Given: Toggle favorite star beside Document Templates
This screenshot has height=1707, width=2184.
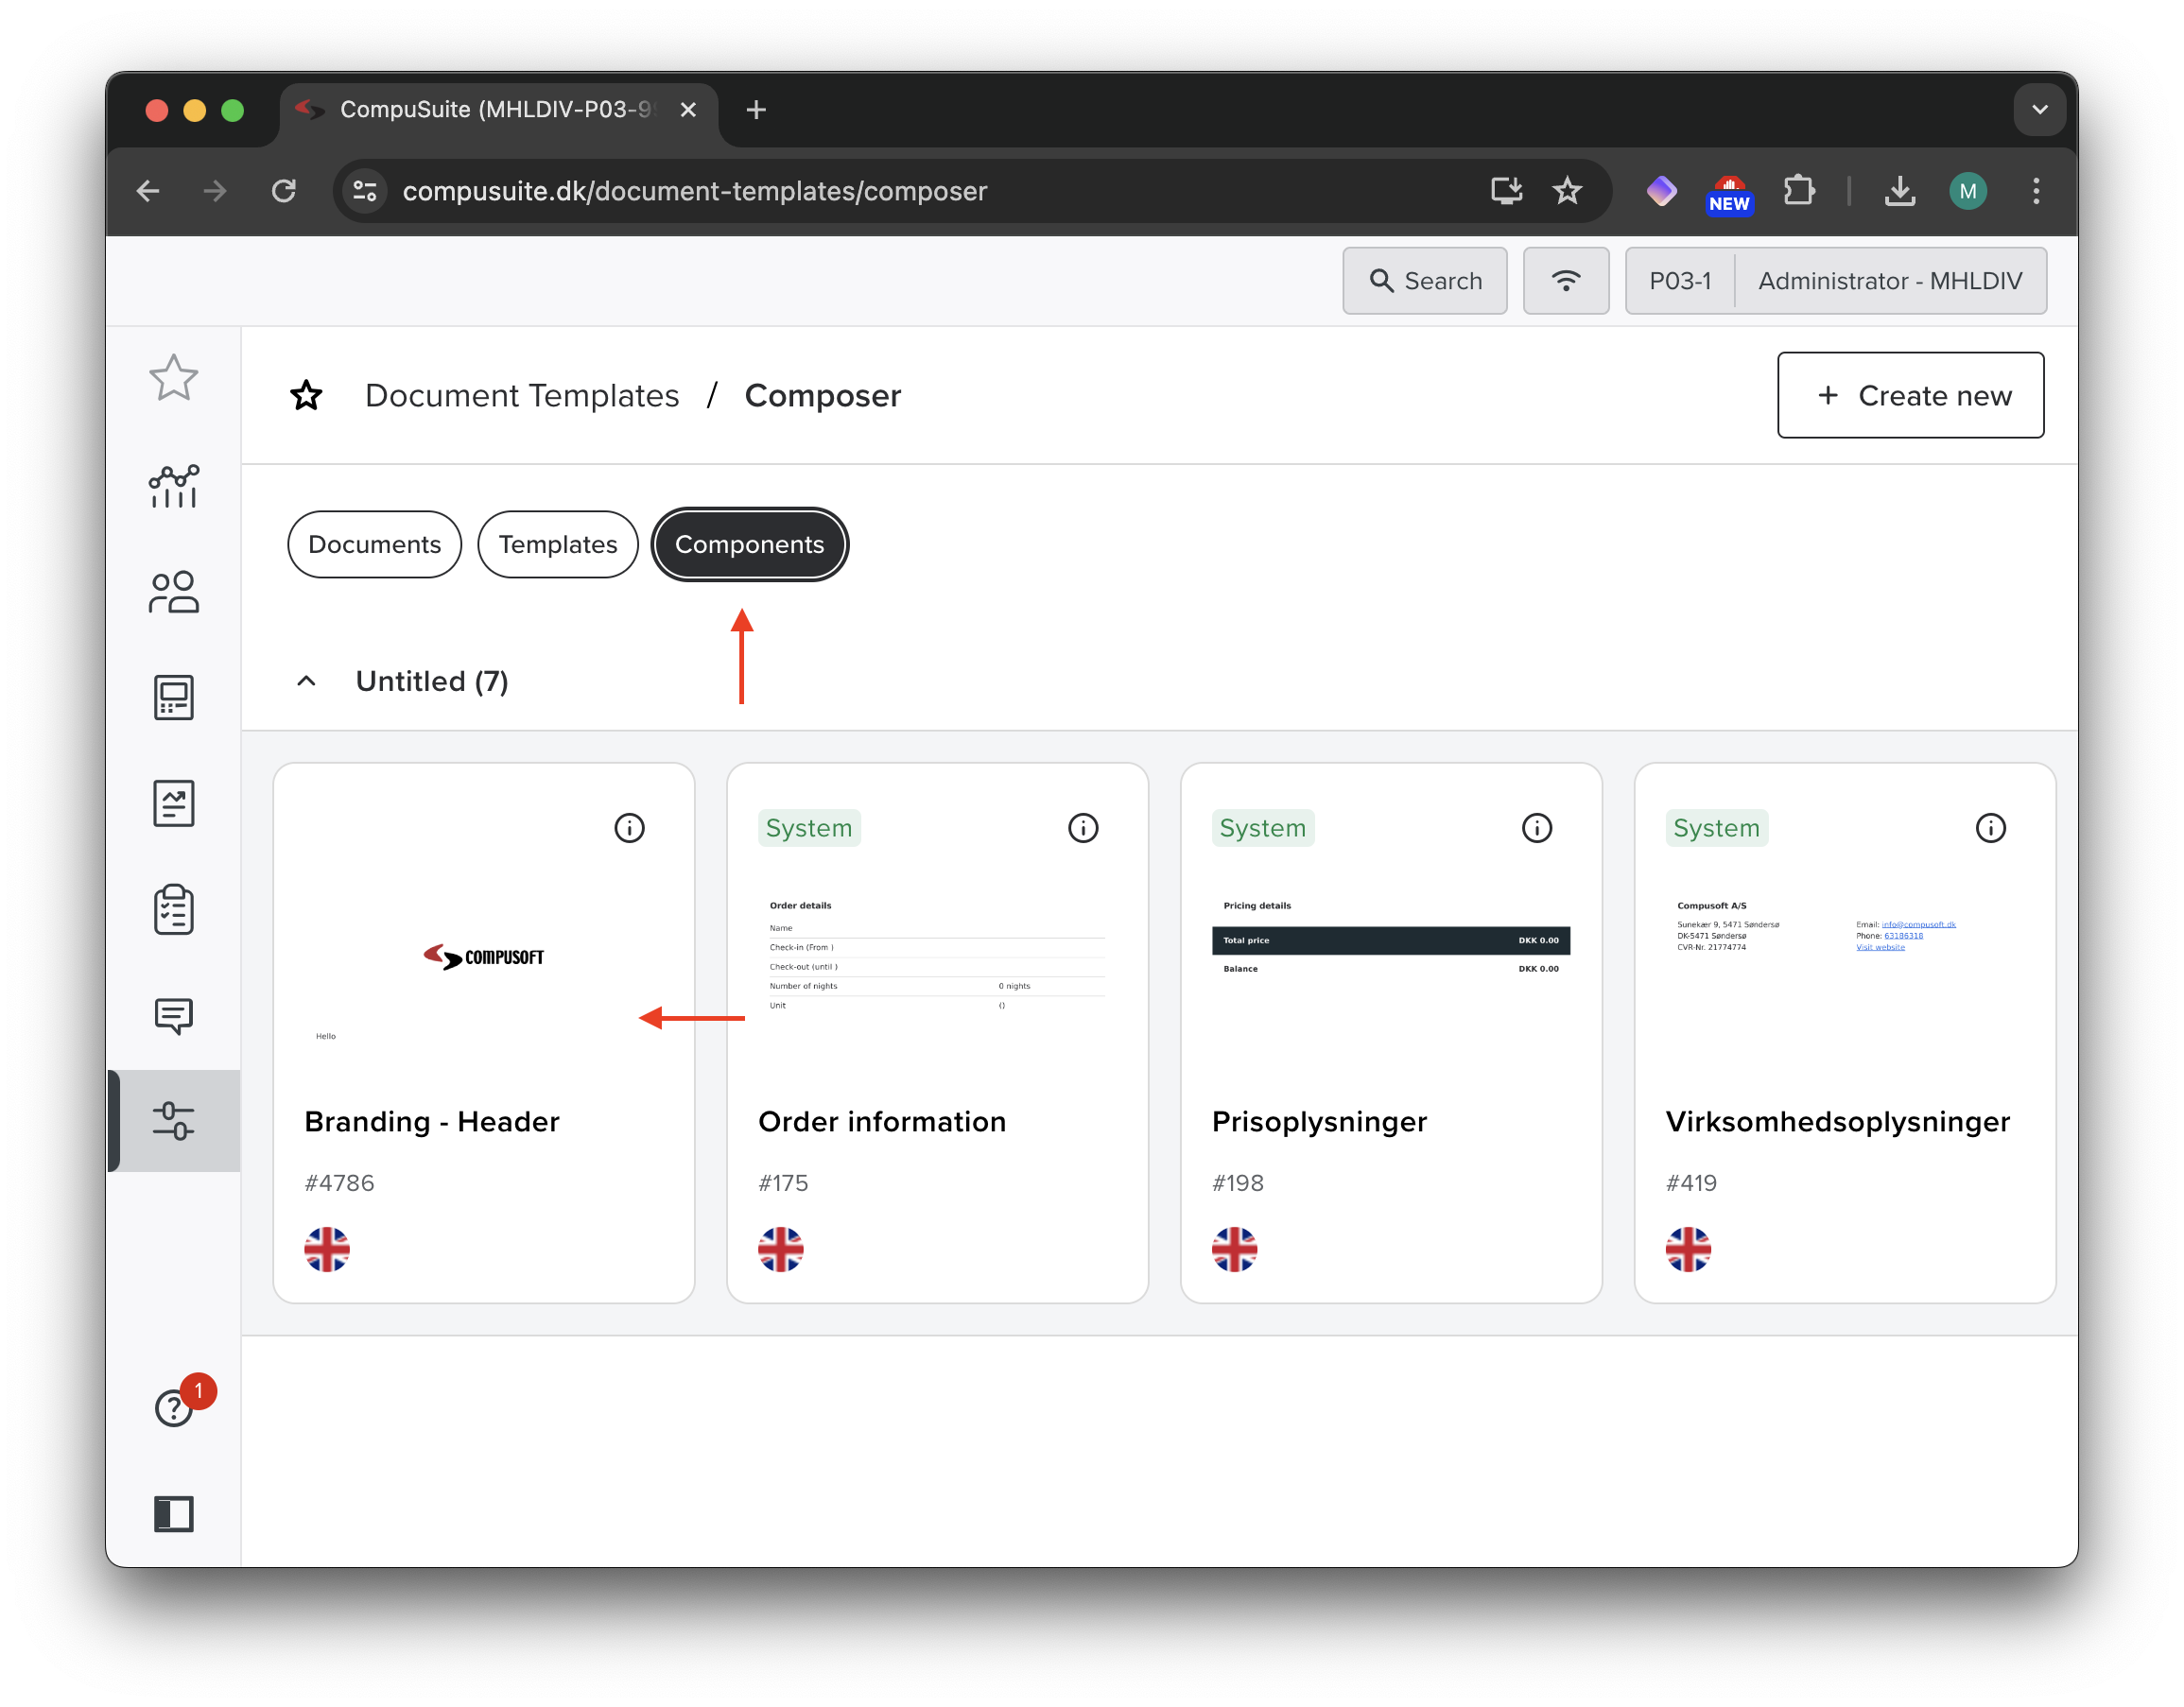Looking at the screenshot, I should (306, 396).
